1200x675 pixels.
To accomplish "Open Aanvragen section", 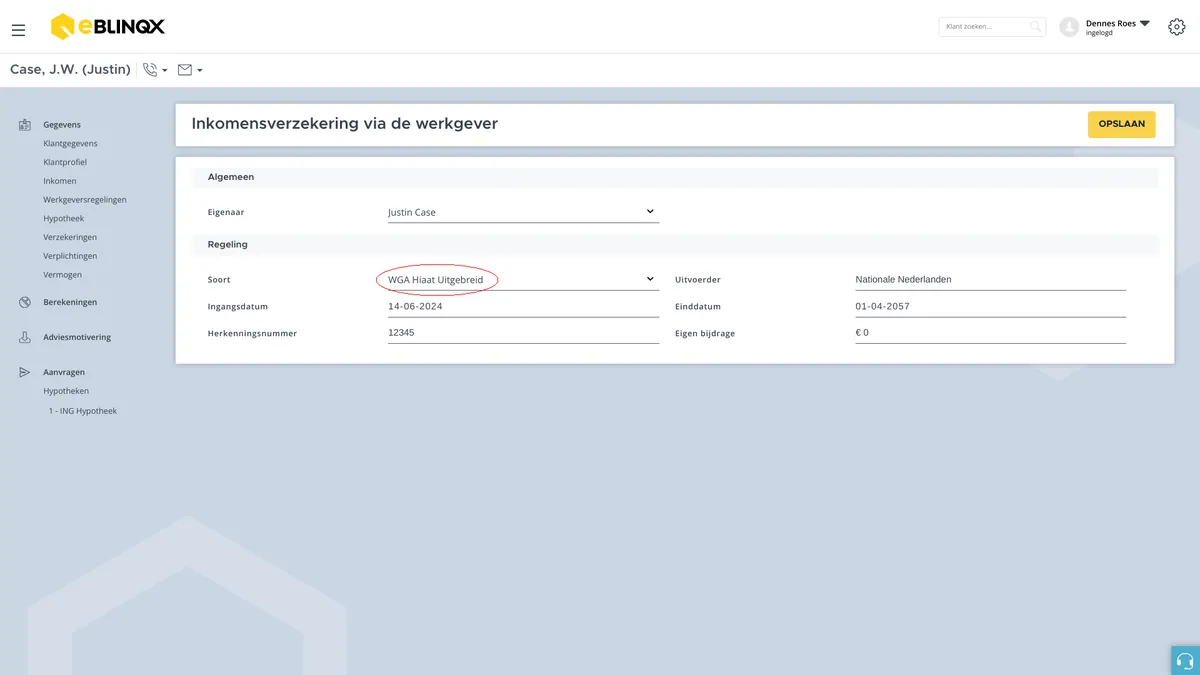I will click(x=64, y=372).
